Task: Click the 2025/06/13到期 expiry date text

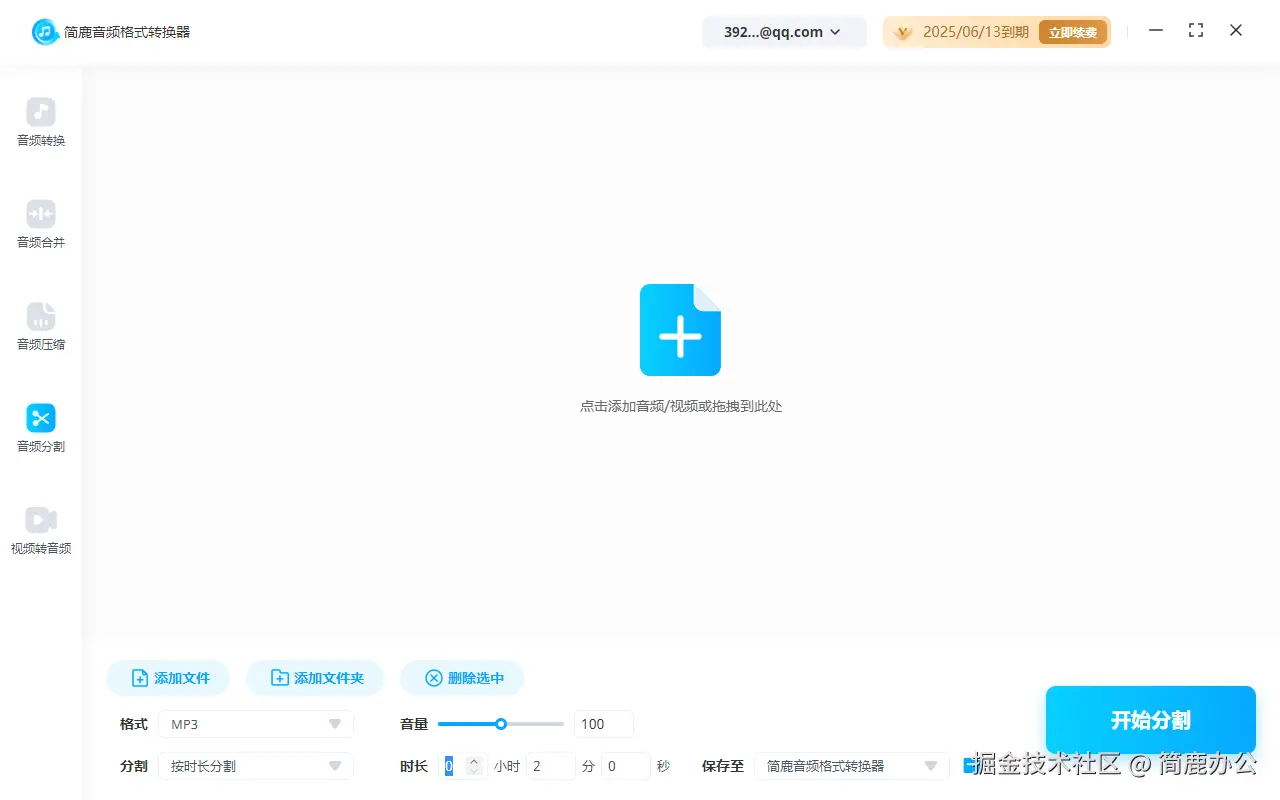Action: click(976, 32)
